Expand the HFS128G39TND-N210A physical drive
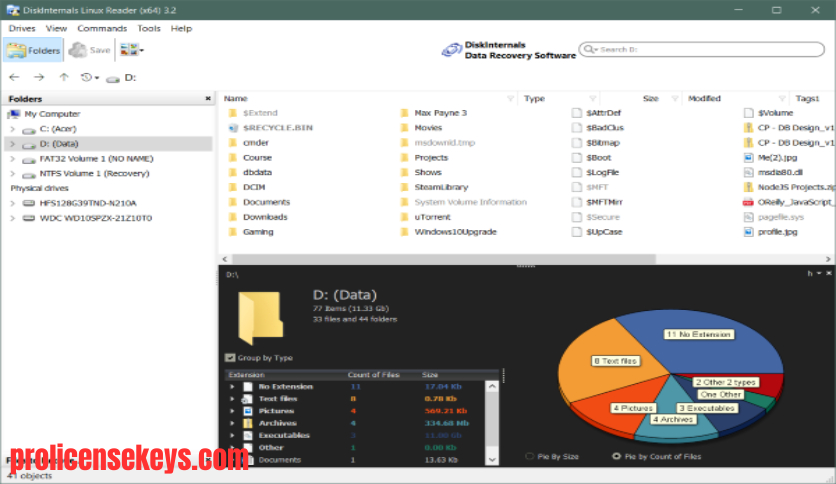 click(12, 203)
